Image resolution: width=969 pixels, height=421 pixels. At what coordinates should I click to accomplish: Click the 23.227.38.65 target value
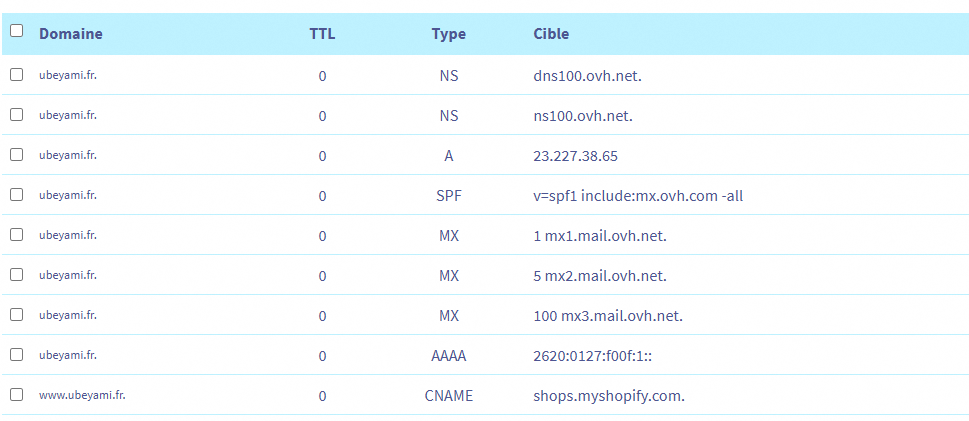click(x=577, y=156)
